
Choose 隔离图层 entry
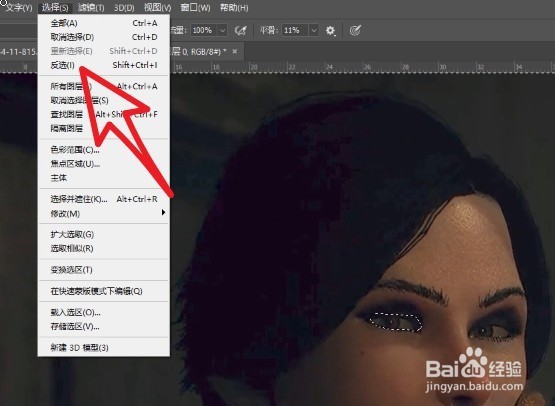tap(104, 128)
